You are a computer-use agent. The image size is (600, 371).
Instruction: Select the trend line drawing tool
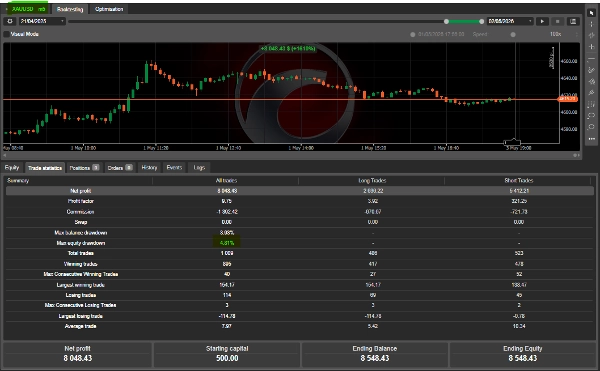[x=592, y=70]
